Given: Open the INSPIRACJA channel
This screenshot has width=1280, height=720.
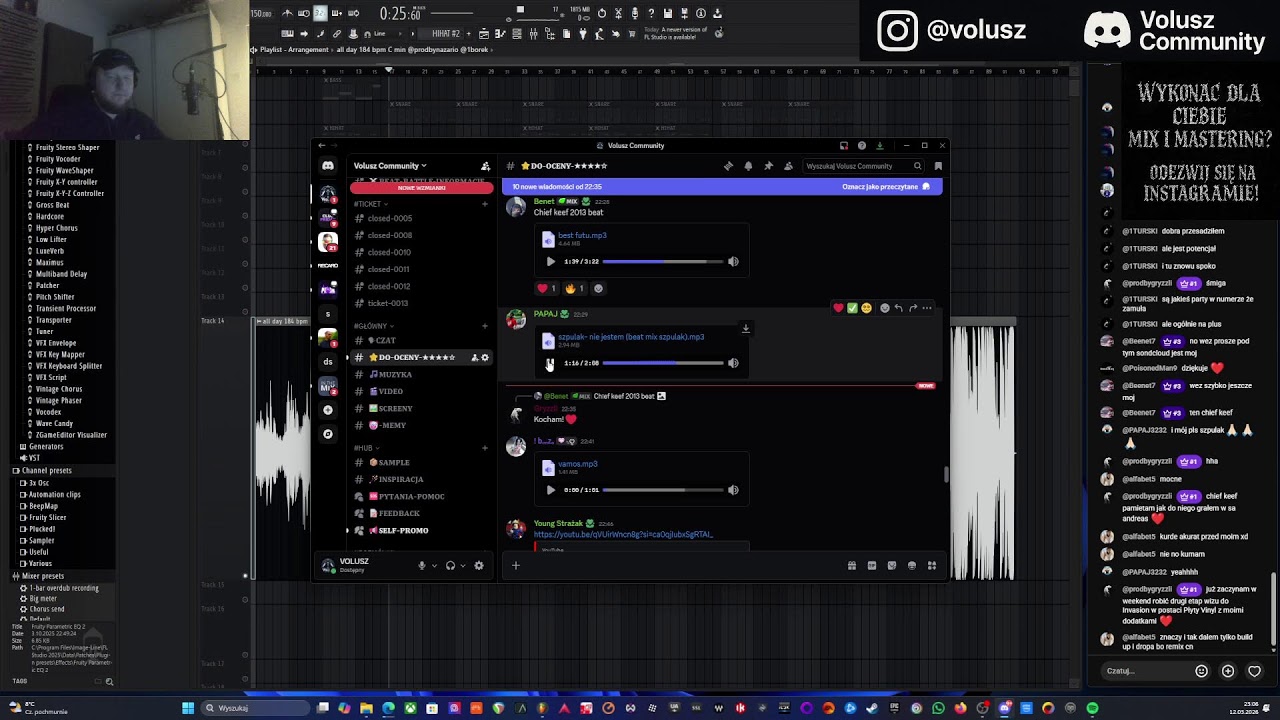Looking at the screenshot, I should (420, 479).
